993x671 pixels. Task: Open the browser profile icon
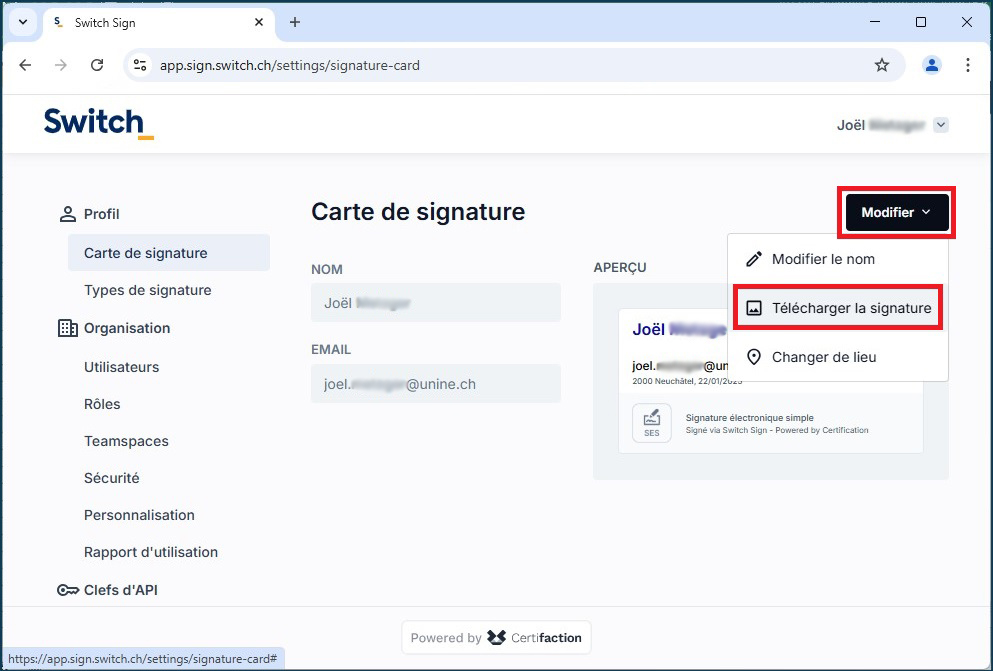931,65
